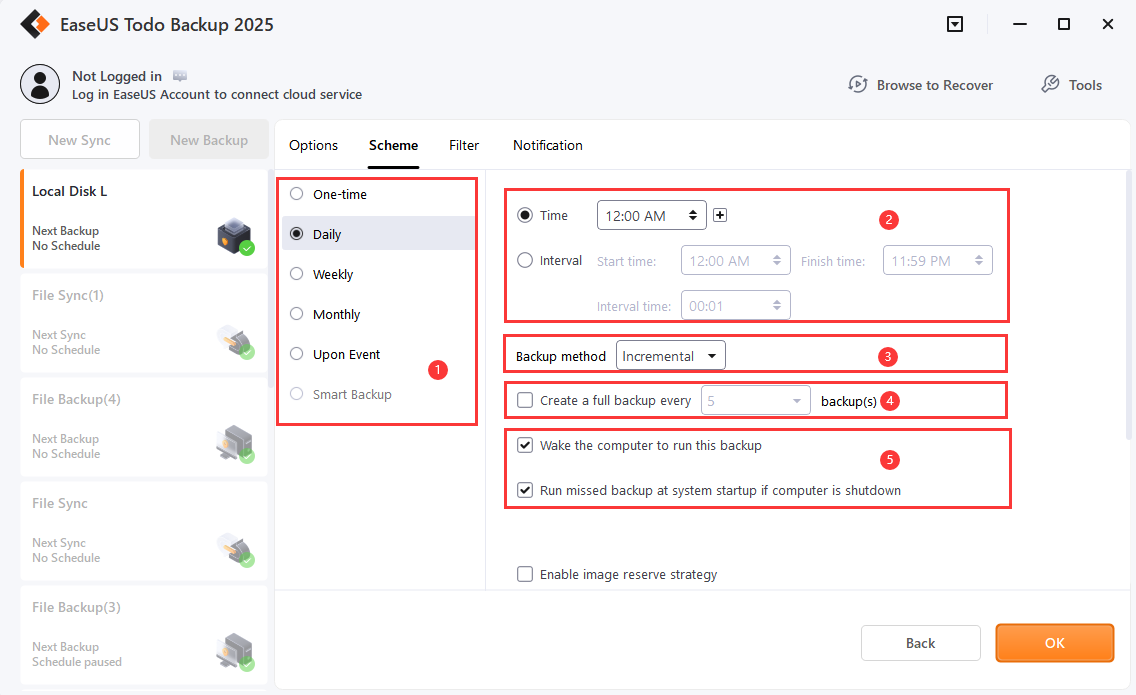Select the Upon Event schedule option
1136x695 pixels.
(296, 354)
